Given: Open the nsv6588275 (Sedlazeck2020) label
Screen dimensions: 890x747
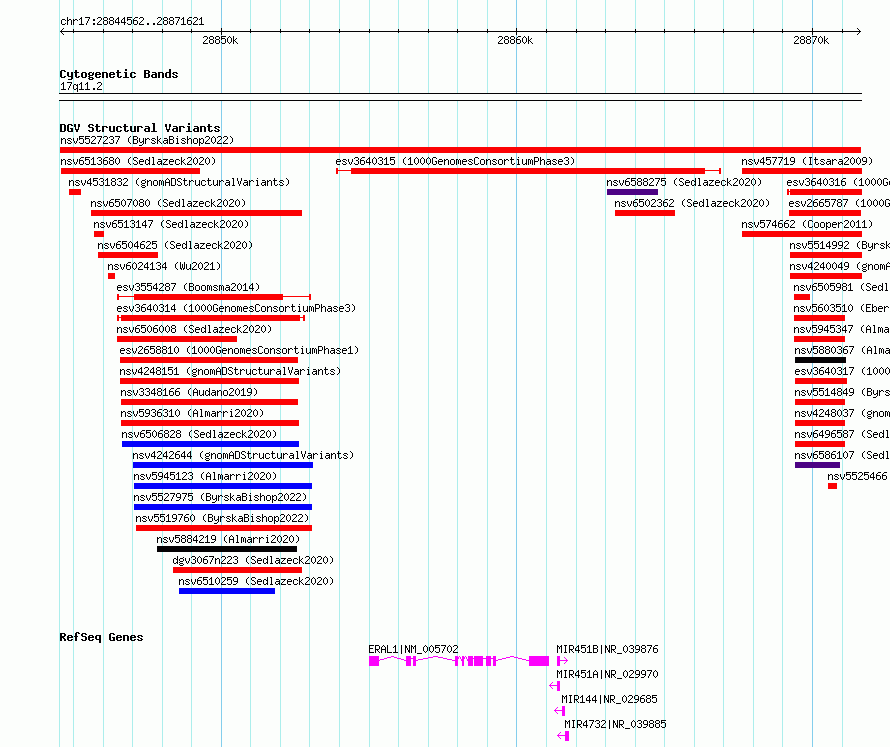Looking at the screenshot, I should click(684, 182).
